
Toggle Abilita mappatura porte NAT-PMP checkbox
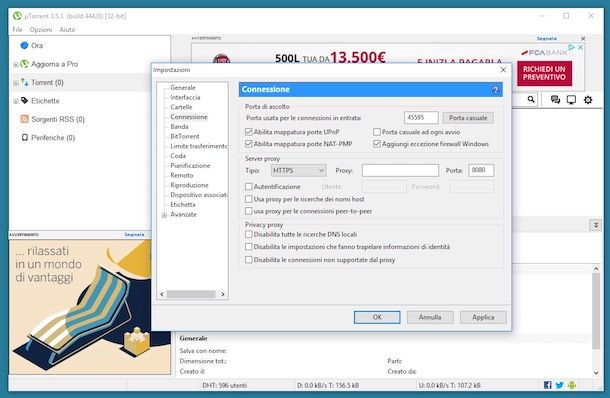point(249,144)
